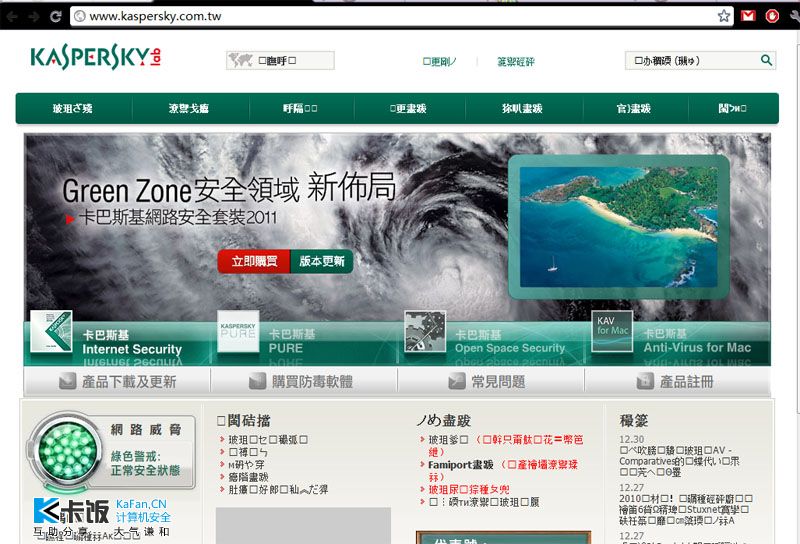Click the Kaspersky lab logo

96,57
